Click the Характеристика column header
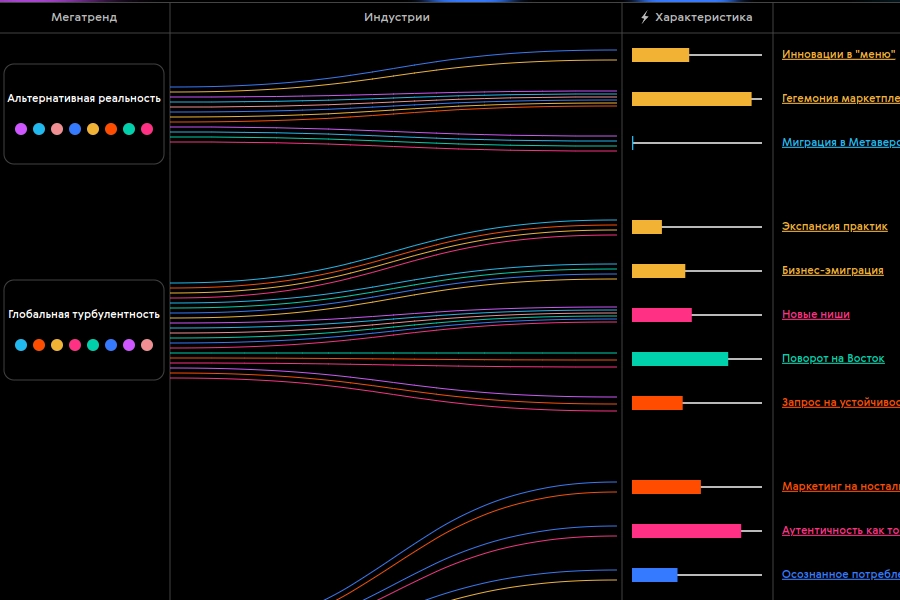The image size is (900, 600). [704, 17]
